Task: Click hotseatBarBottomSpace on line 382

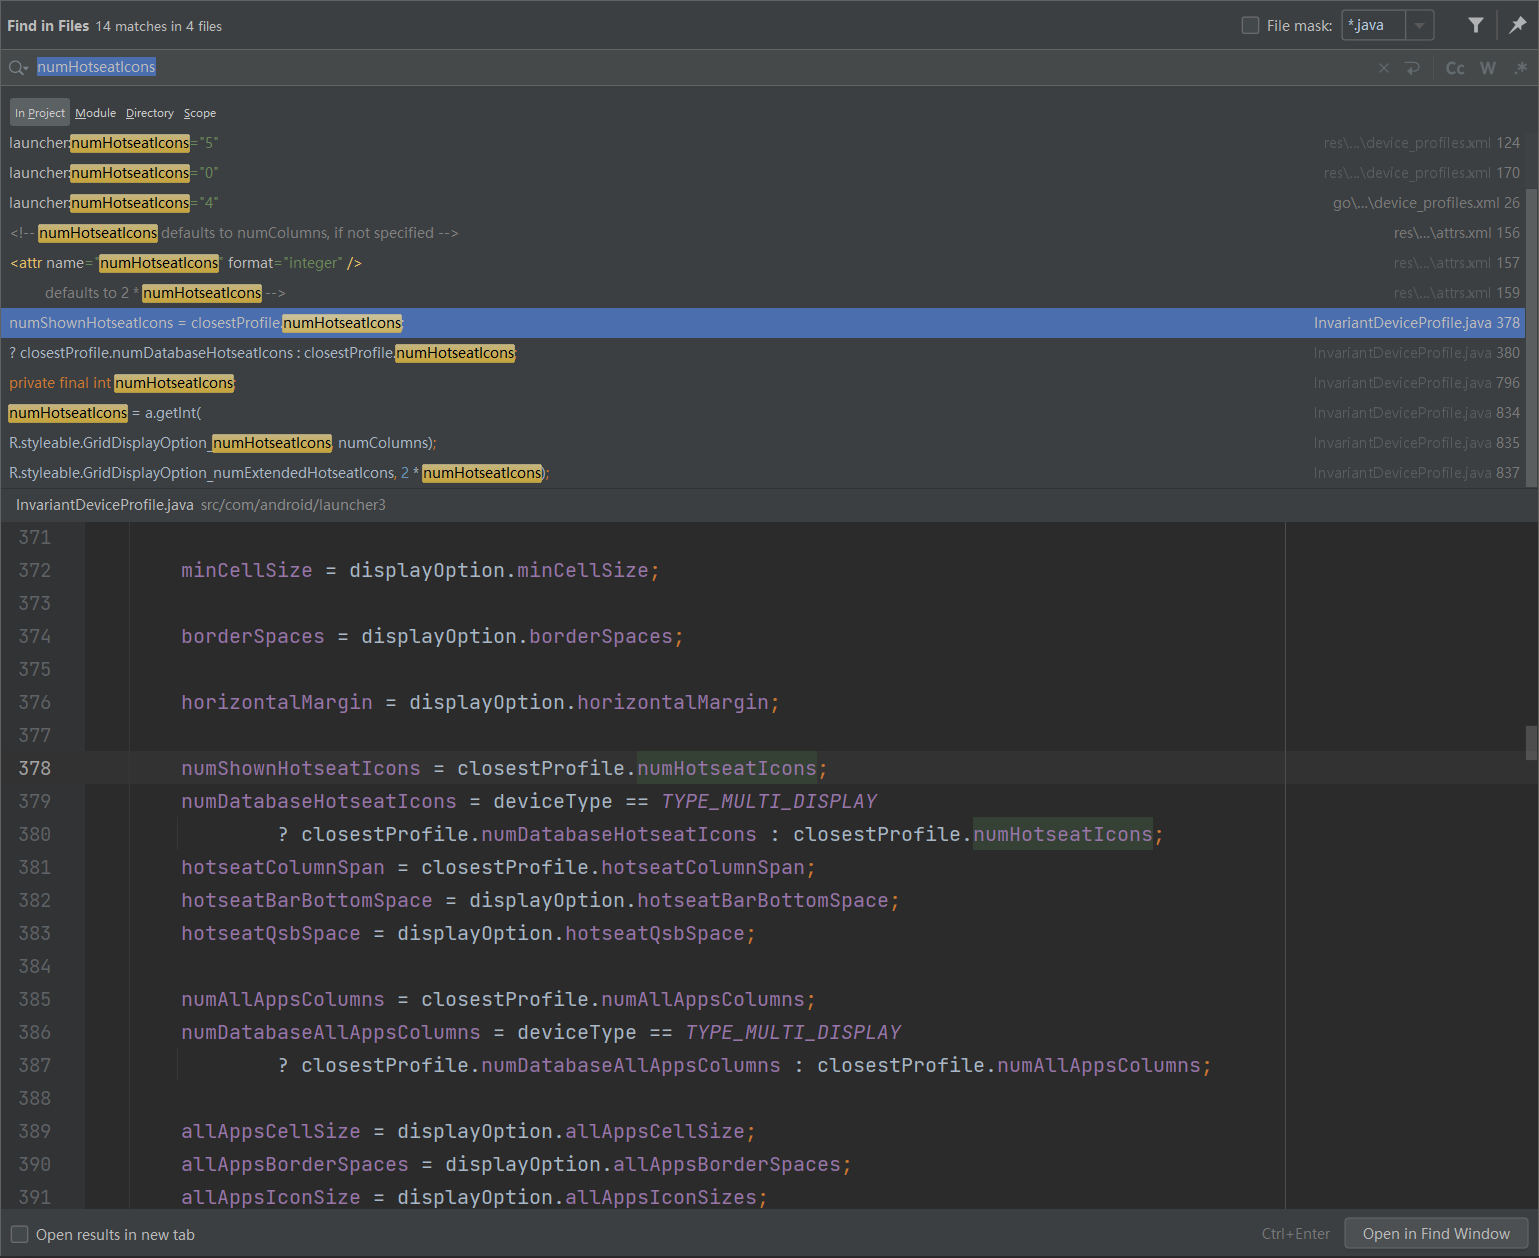Action: pyautogui.click(x=306, y=900)
